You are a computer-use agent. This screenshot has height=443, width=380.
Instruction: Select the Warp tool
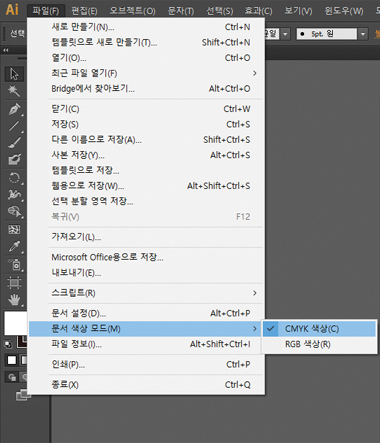pyautogui.click(x=14, y=195)
